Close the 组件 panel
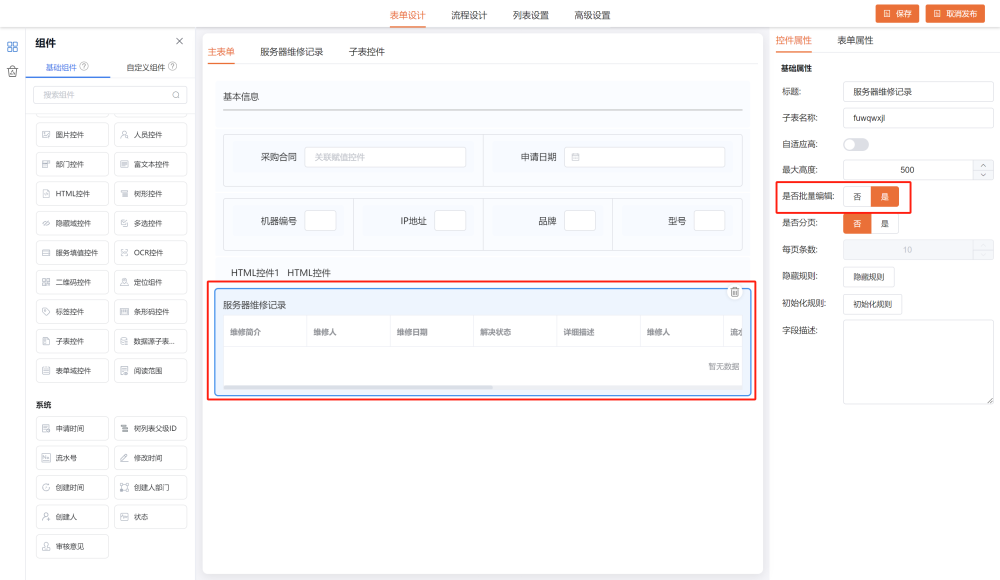Image resolution: width=1000 pixels, height=580 pixels. pos(179,41)
